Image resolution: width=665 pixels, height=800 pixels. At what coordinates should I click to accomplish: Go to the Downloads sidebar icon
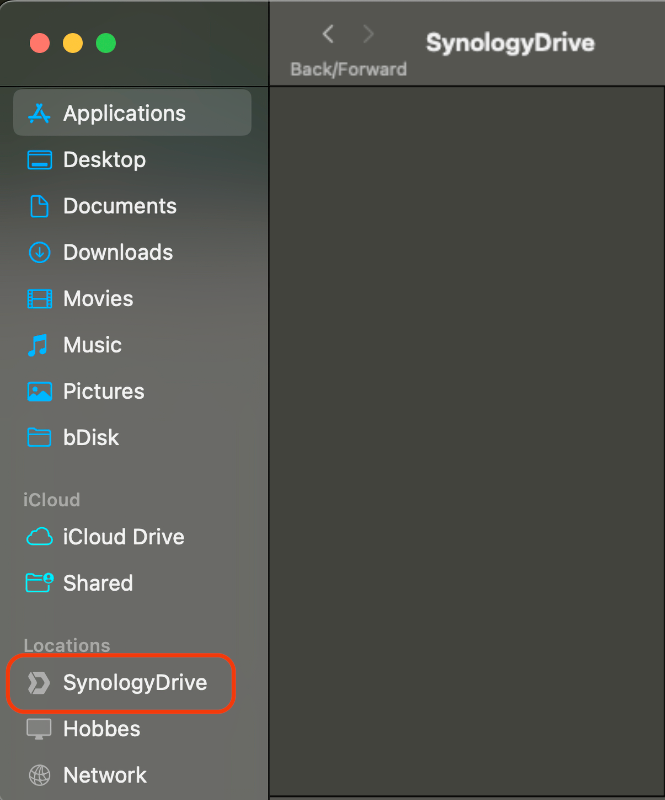[x=39, y=253]
